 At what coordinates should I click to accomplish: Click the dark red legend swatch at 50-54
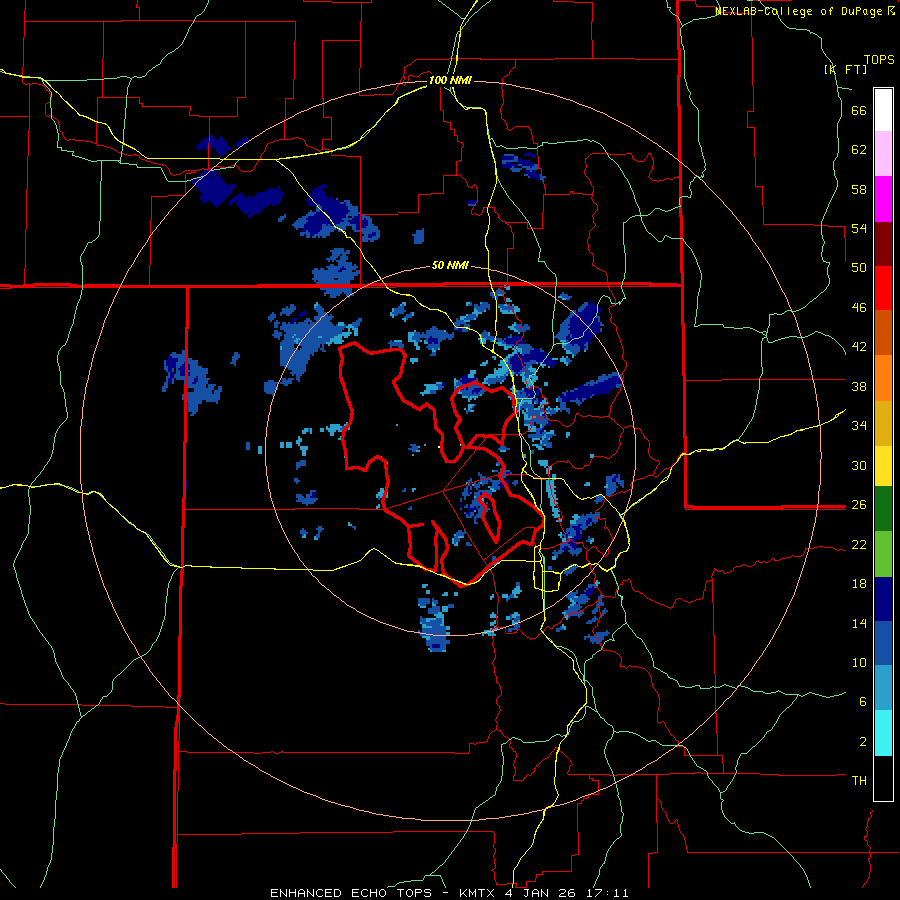tap(883, 244)
